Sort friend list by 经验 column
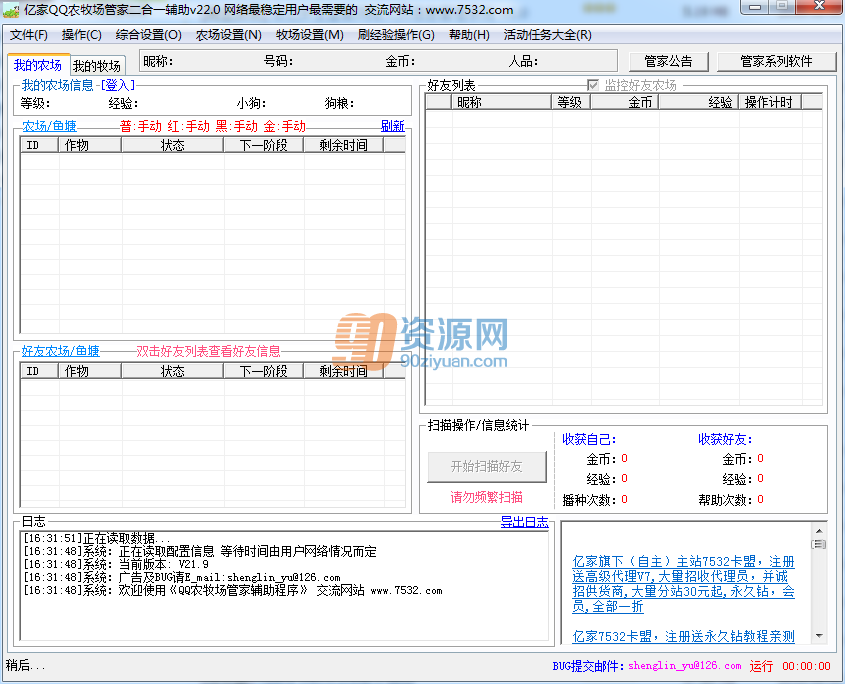 click(x=699, y=102)
